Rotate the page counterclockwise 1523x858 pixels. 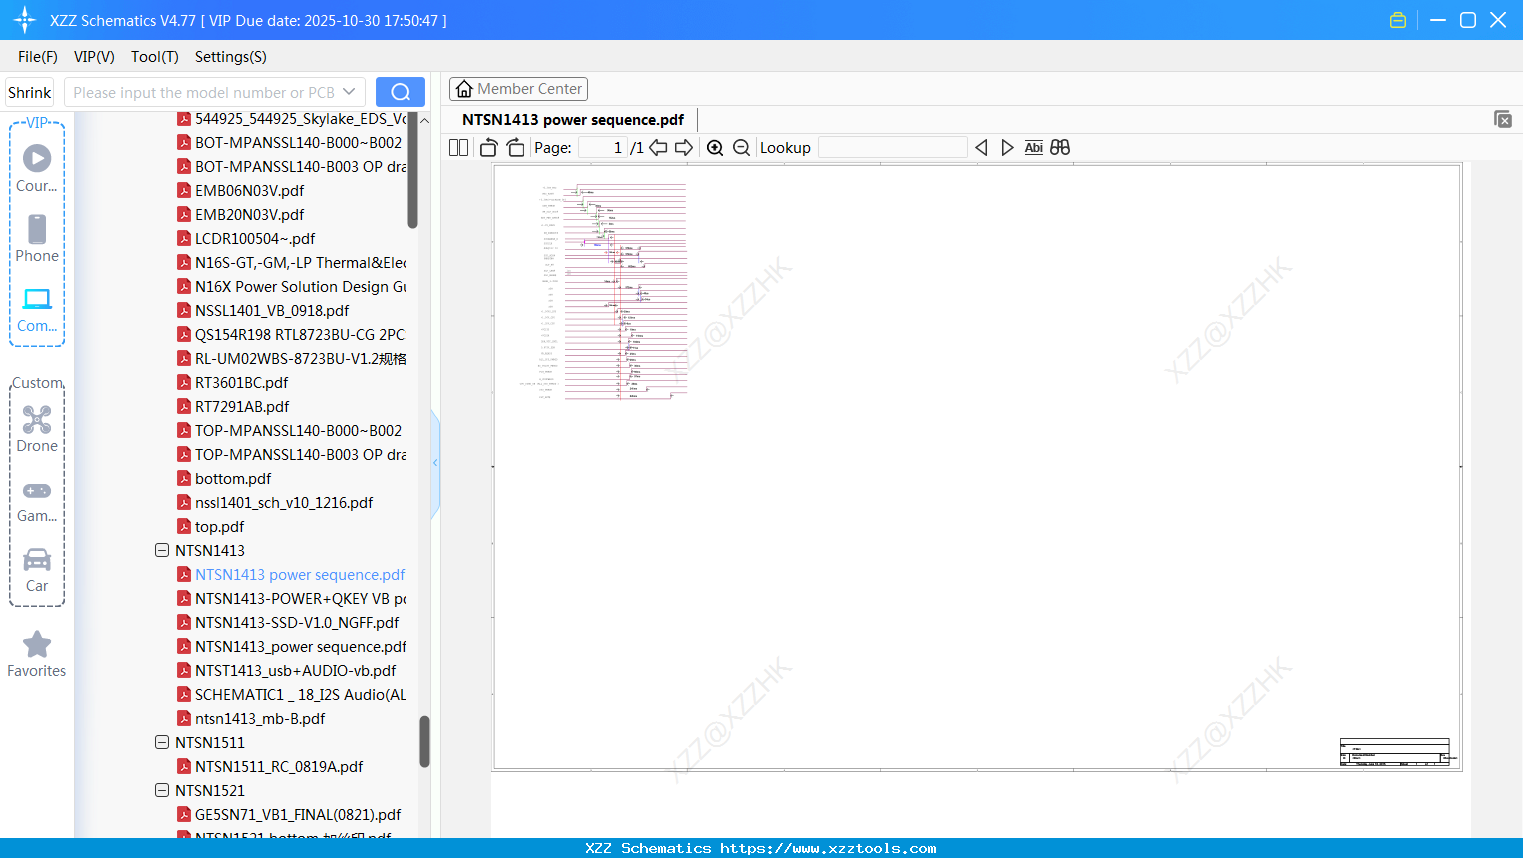click(488, 148)
